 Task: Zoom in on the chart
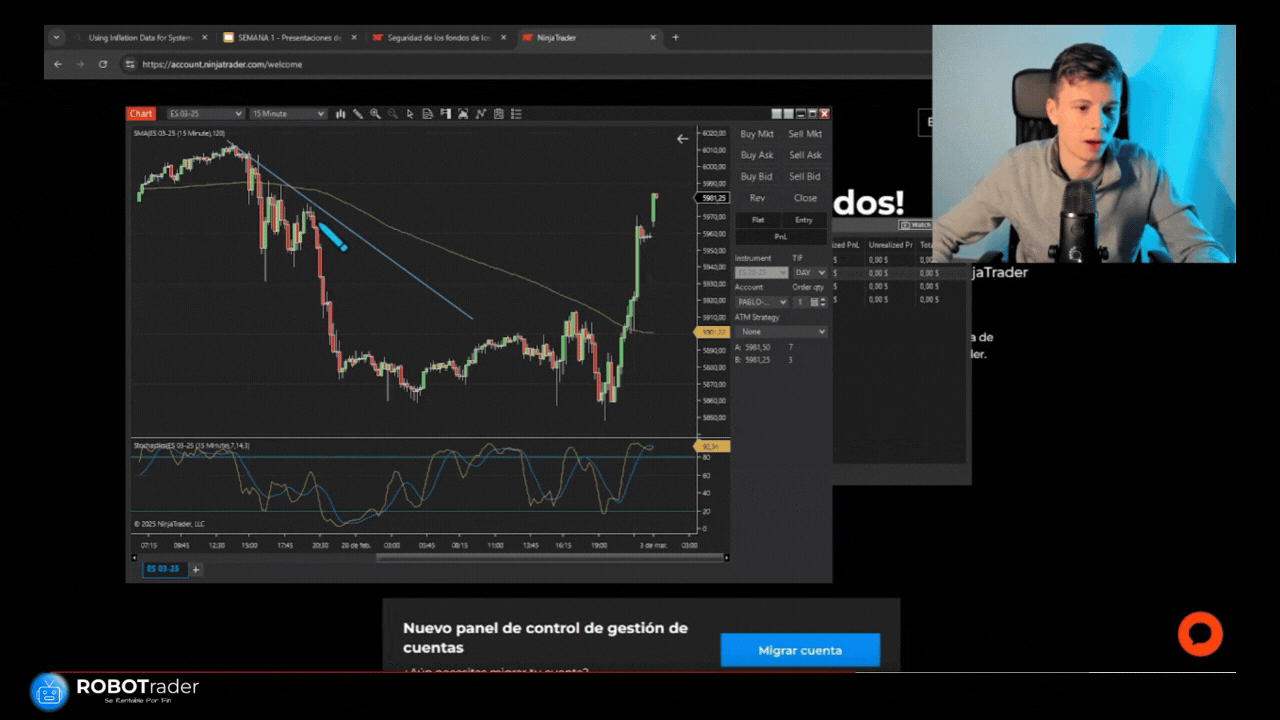375,114
